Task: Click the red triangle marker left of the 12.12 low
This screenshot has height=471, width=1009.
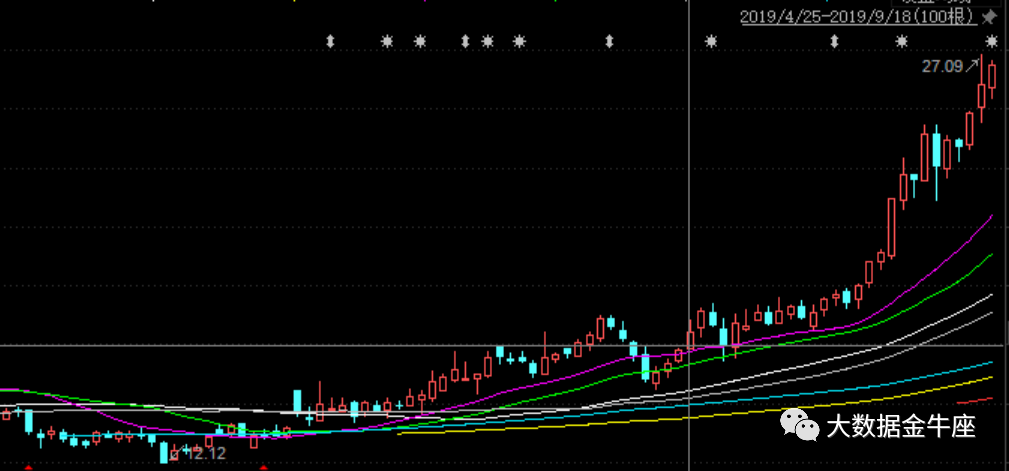Action: [x=28, y=468]
